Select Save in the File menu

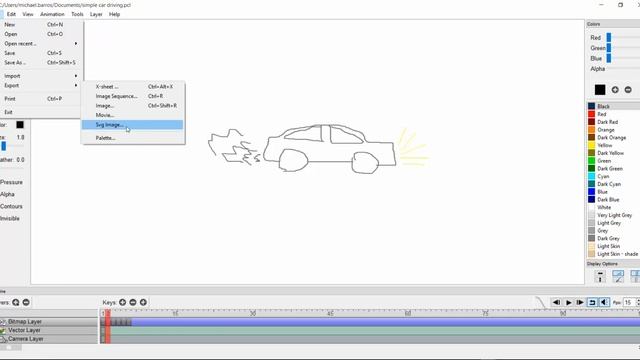coord(41,53)
